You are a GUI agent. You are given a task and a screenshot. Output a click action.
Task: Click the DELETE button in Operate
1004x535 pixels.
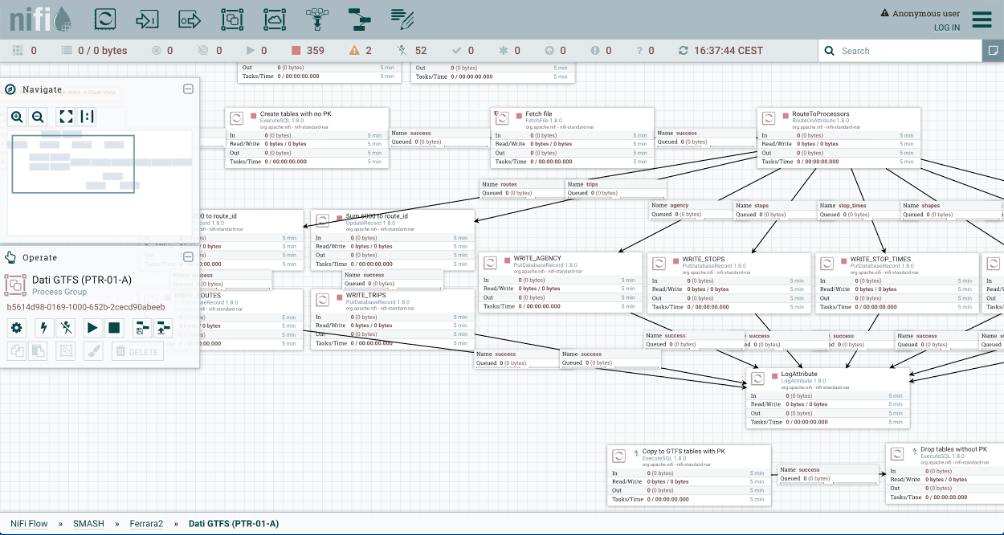coord(138,351)
